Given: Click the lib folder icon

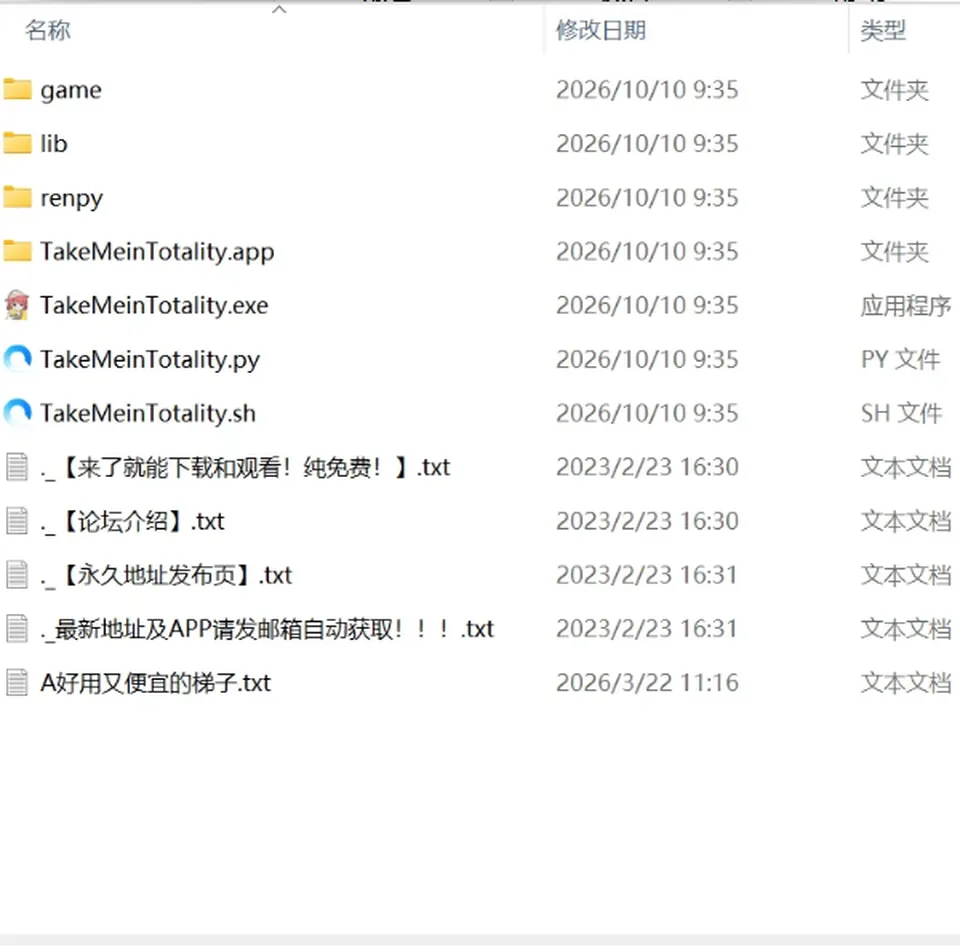Looking at the screenshot, I should click(x=17, y=143).
